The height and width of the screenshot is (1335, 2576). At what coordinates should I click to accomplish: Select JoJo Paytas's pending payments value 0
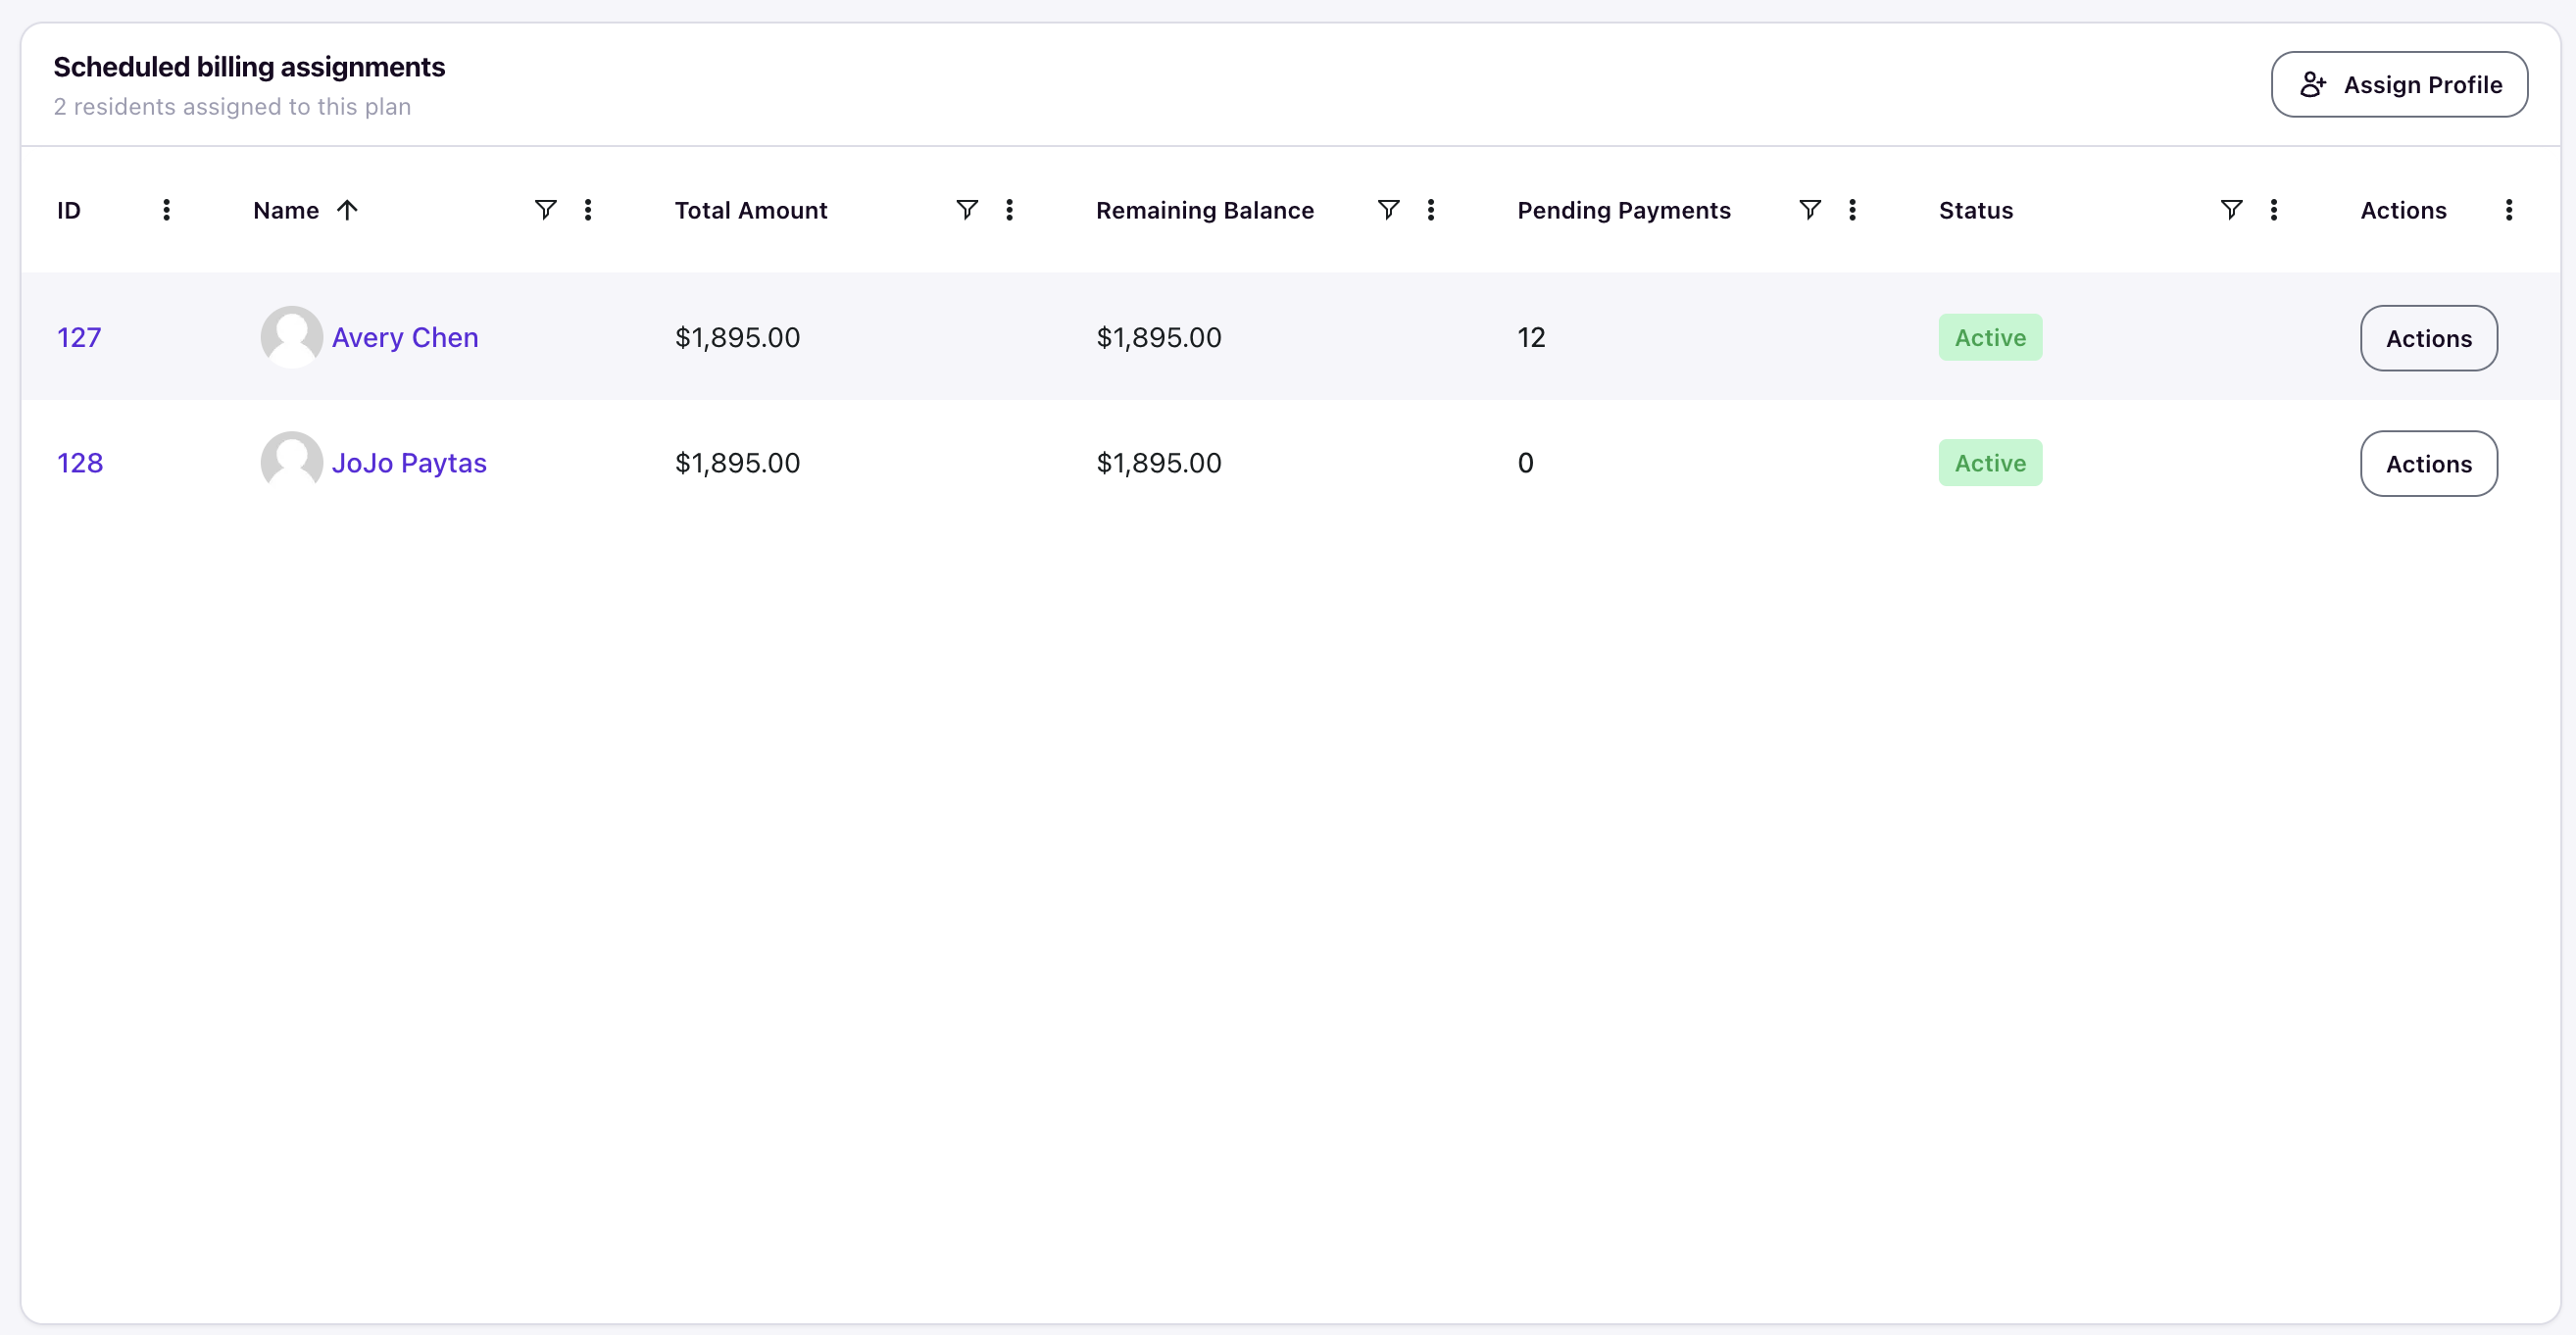(x=1525, y=463)
